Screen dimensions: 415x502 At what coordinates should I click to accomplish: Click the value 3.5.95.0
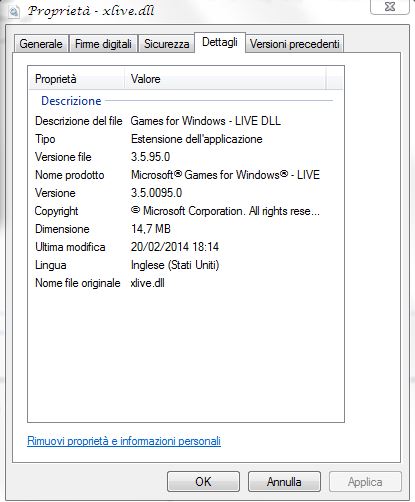pyautogui.click(x=150, y=157)
